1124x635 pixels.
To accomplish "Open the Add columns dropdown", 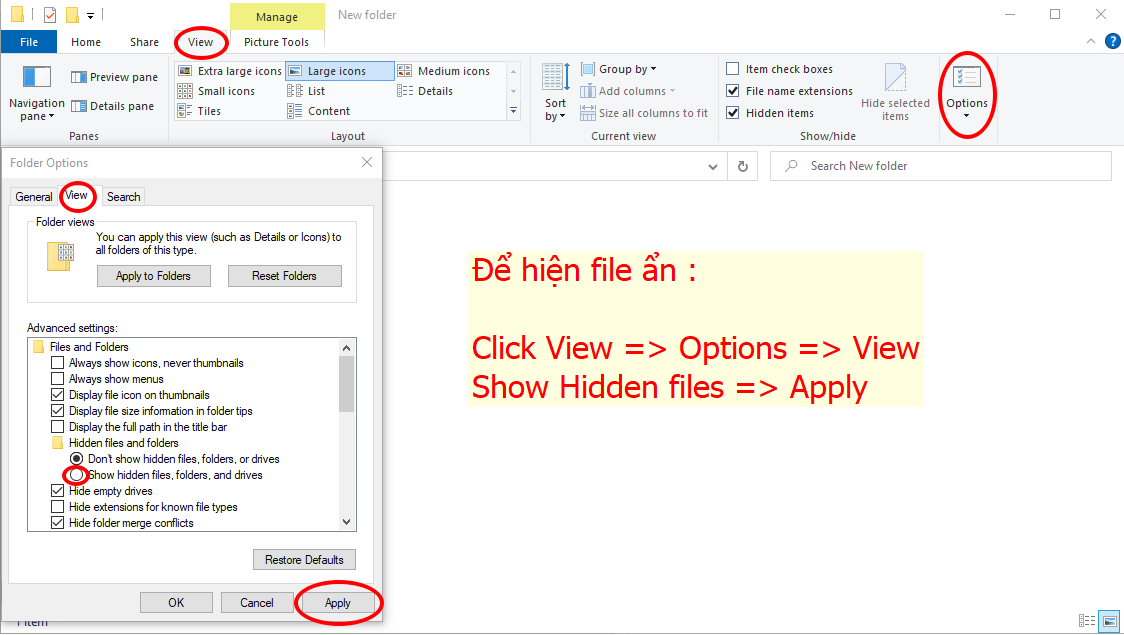I will click(628, 91).
